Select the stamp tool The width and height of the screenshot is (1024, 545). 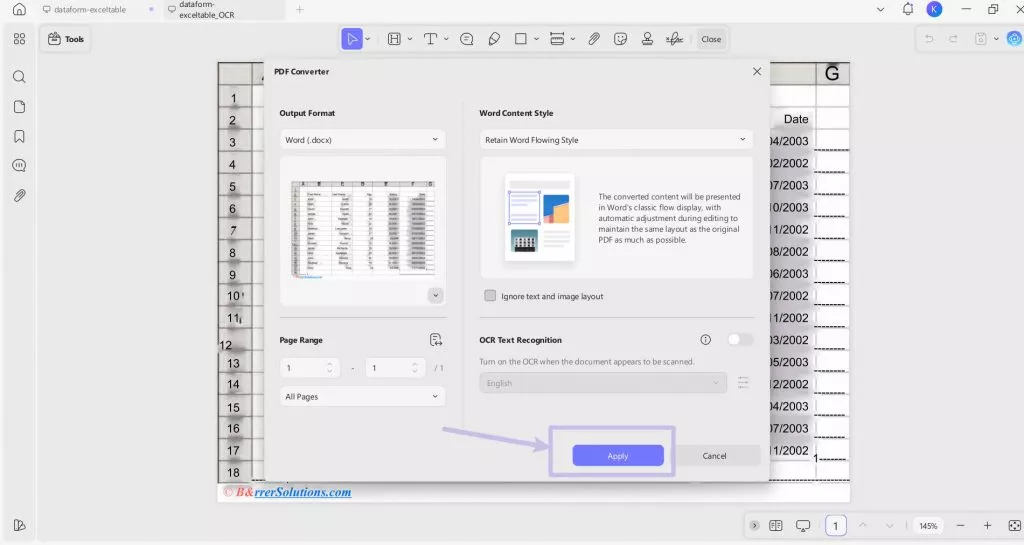click(647, 39)
